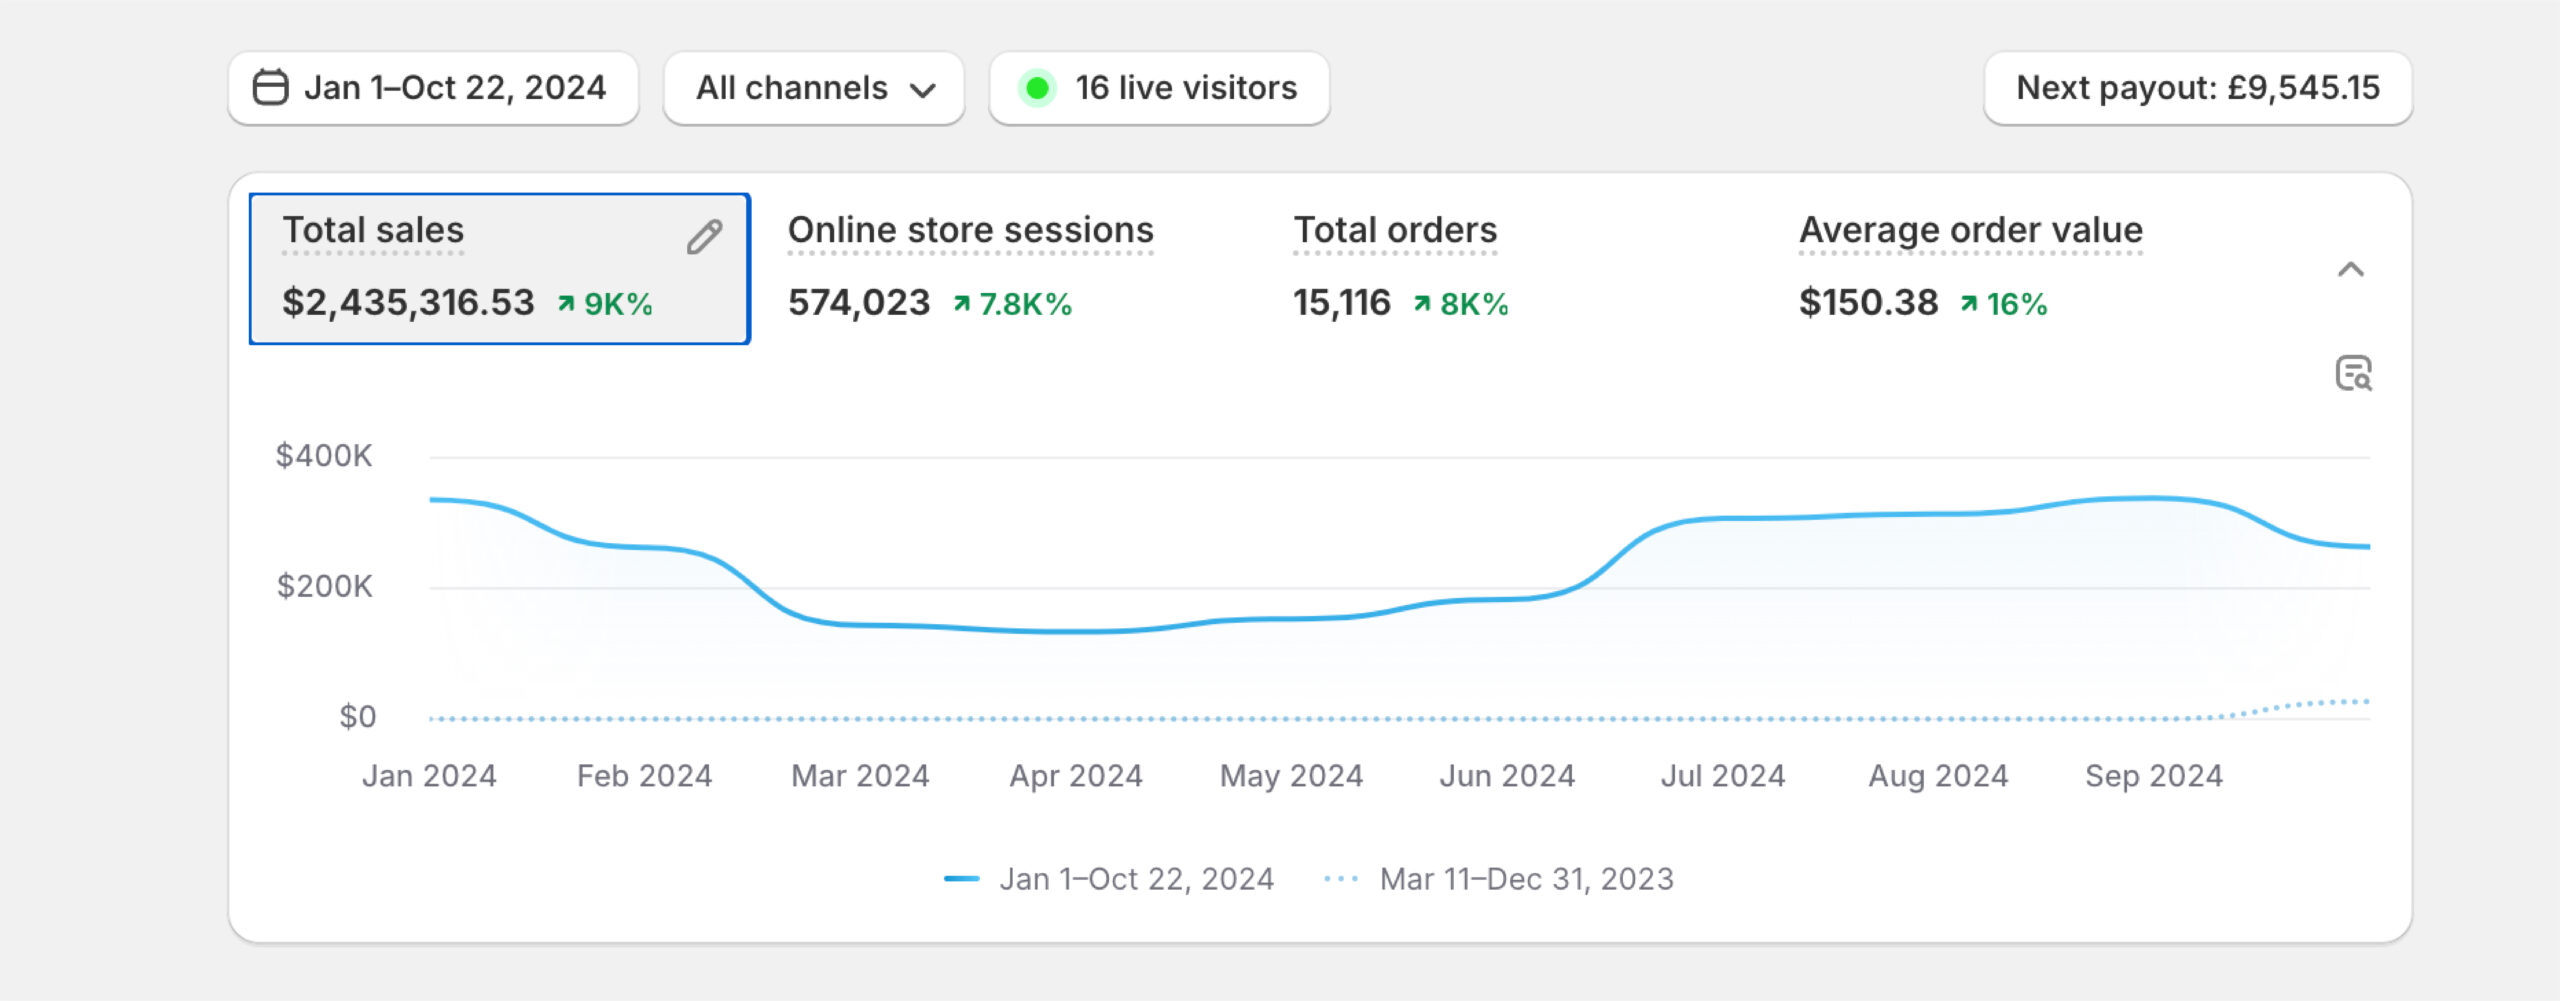Toggle the Jan 1–Oct 22, 2024 legend series
The height and width of the screenshot is (1001, 2560).
click(x=1136, y=879)
